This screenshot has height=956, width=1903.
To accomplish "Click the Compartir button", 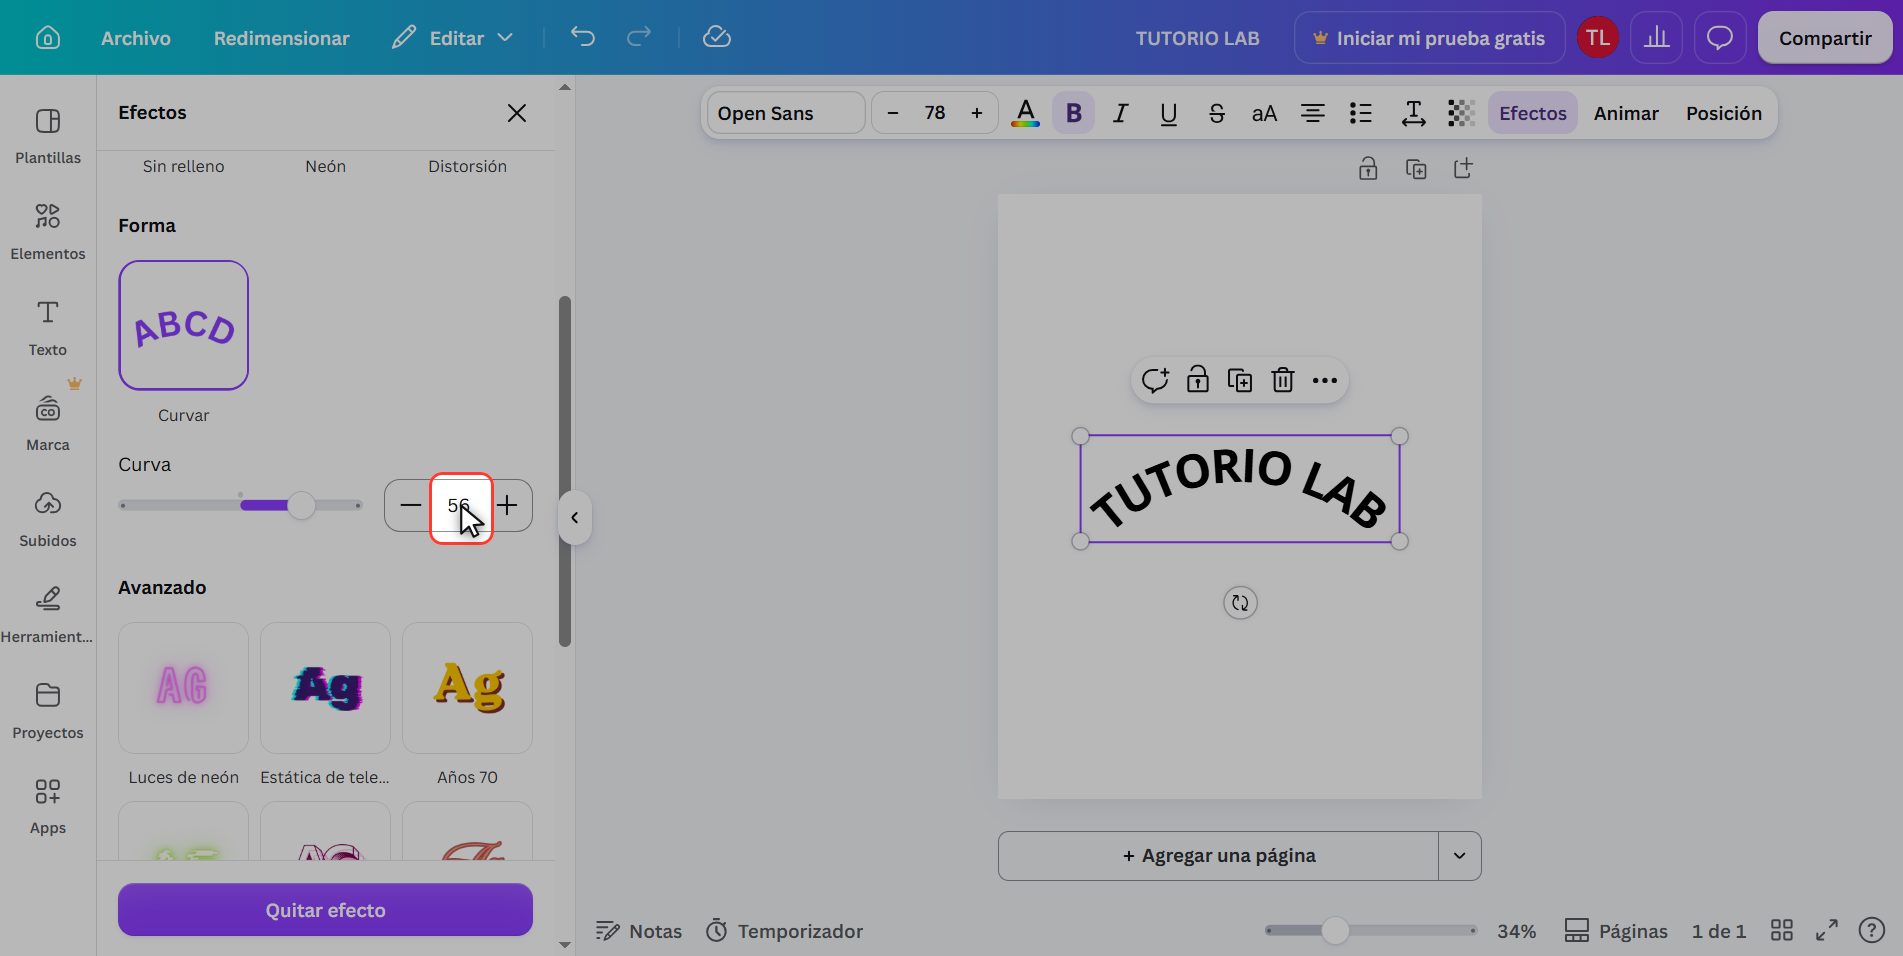I will click(1825, 38).
